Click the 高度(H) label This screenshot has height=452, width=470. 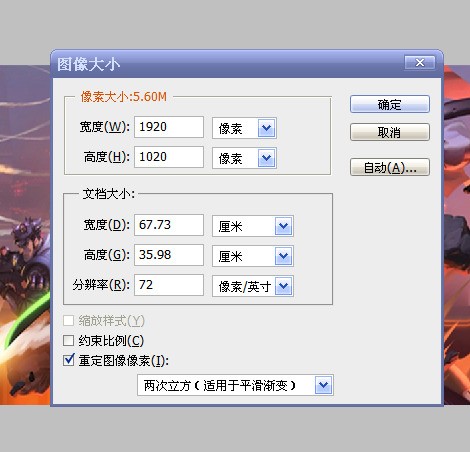107,157
